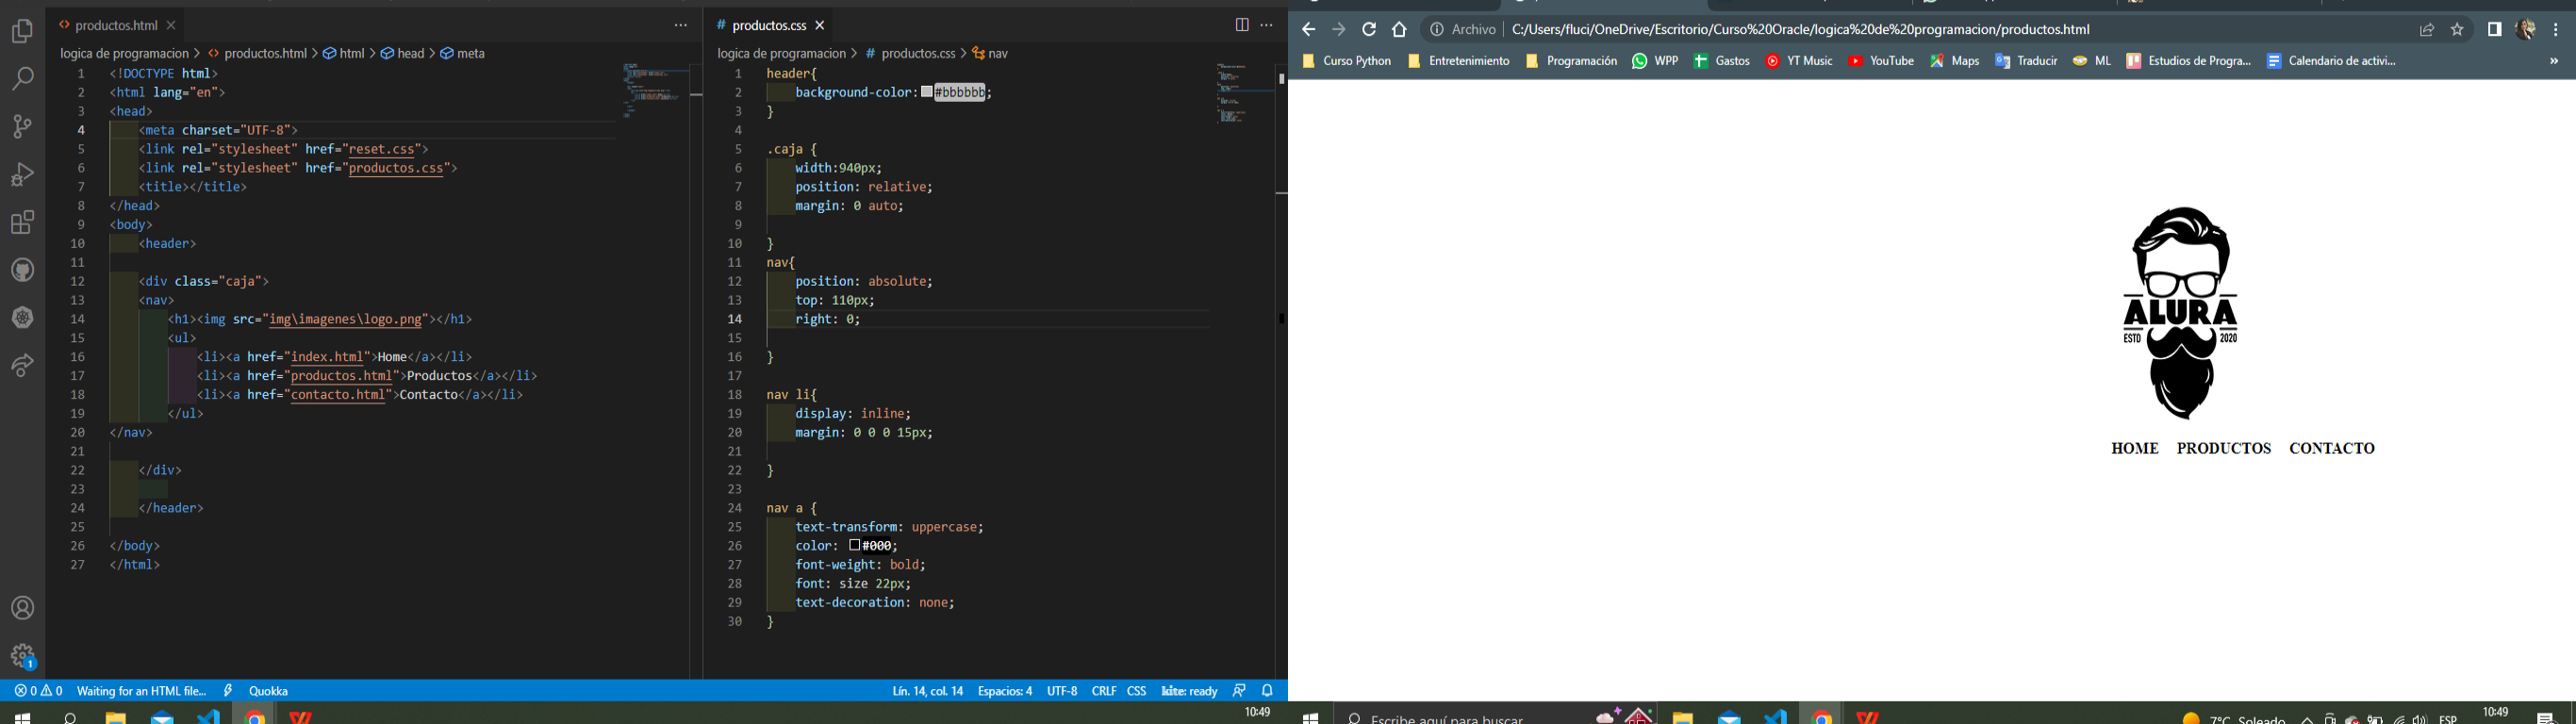Open VS Code notifications bell

tap(1267, 691)
